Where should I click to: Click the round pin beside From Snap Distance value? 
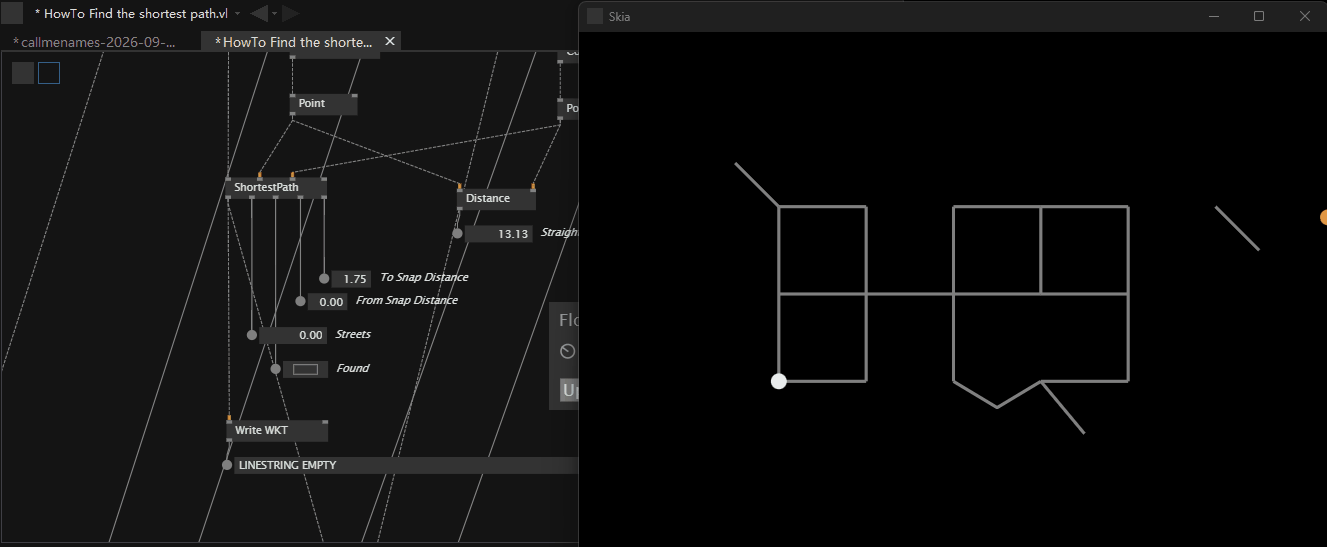(x=300, y=301)
